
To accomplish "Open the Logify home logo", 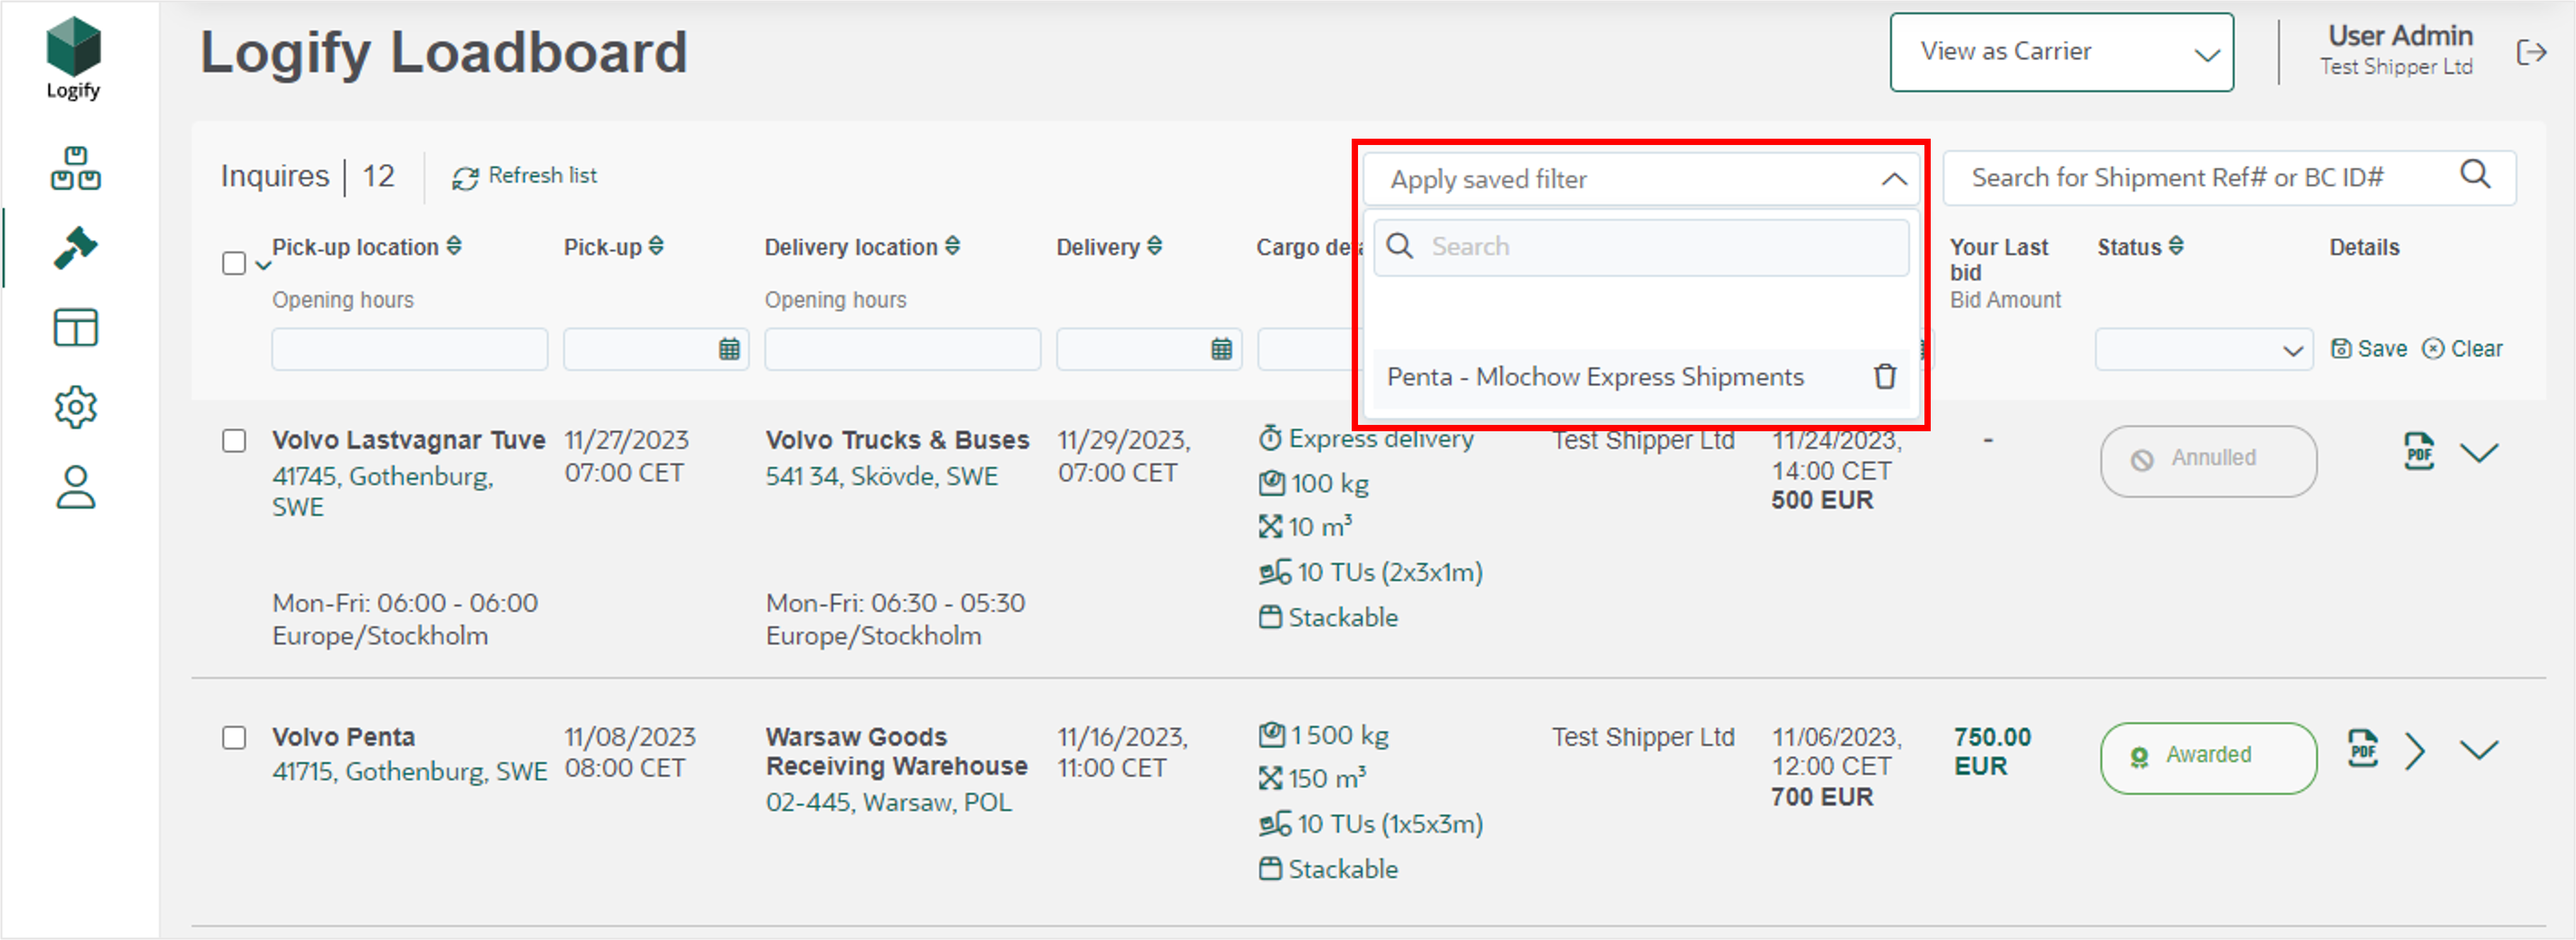I will 74,58.
